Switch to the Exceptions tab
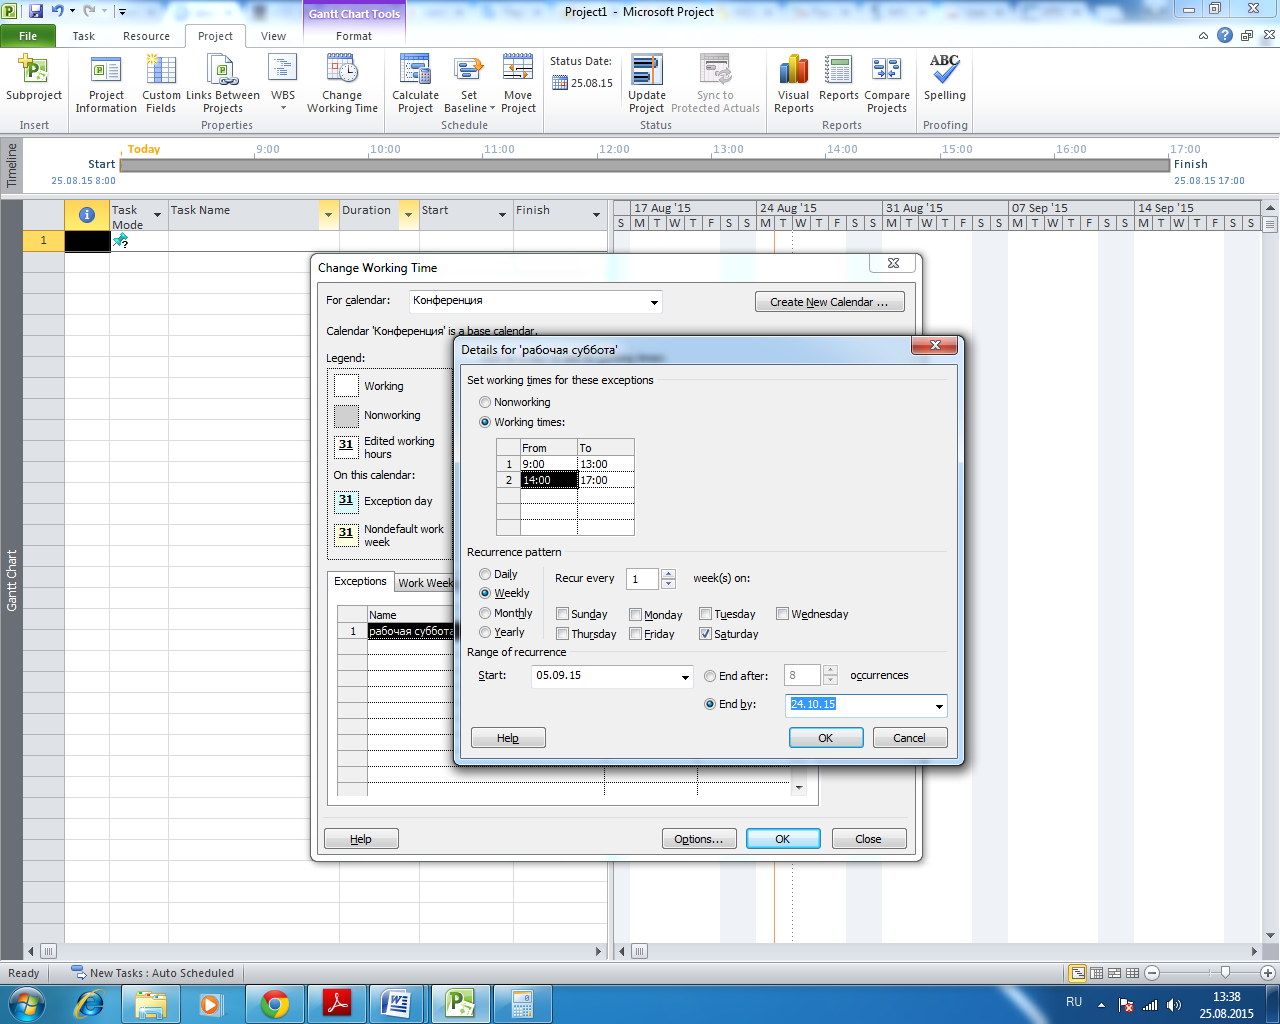1280x1024 pixels. [360, 581]
